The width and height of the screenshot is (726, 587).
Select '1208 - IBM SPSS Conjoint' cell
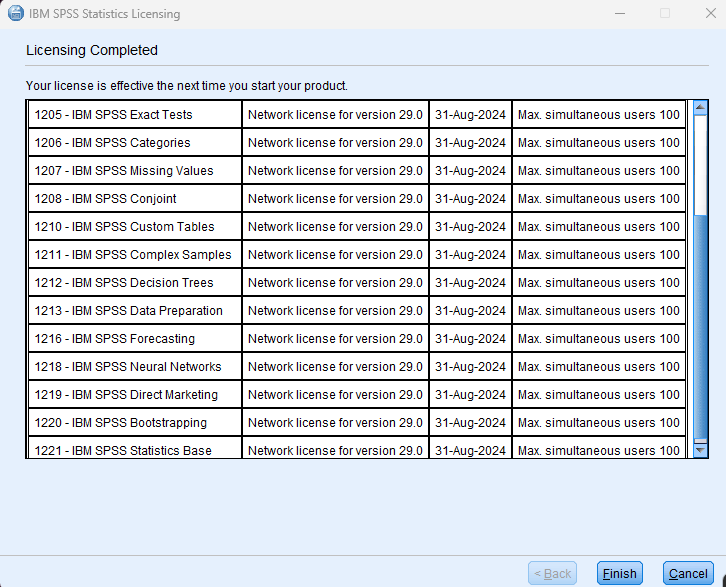pyautogui.click(x=135, y=199)
